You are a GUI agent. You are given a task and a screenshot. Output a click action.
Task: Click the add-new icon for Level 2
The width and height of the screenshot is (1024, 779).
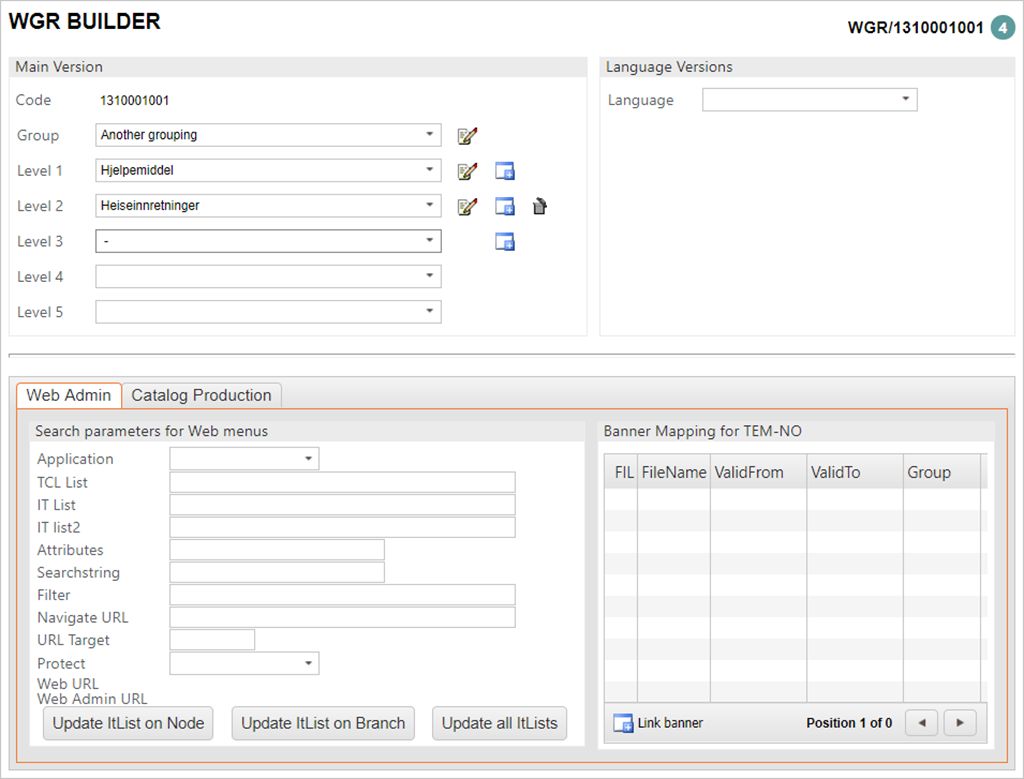tap(505, 207)
